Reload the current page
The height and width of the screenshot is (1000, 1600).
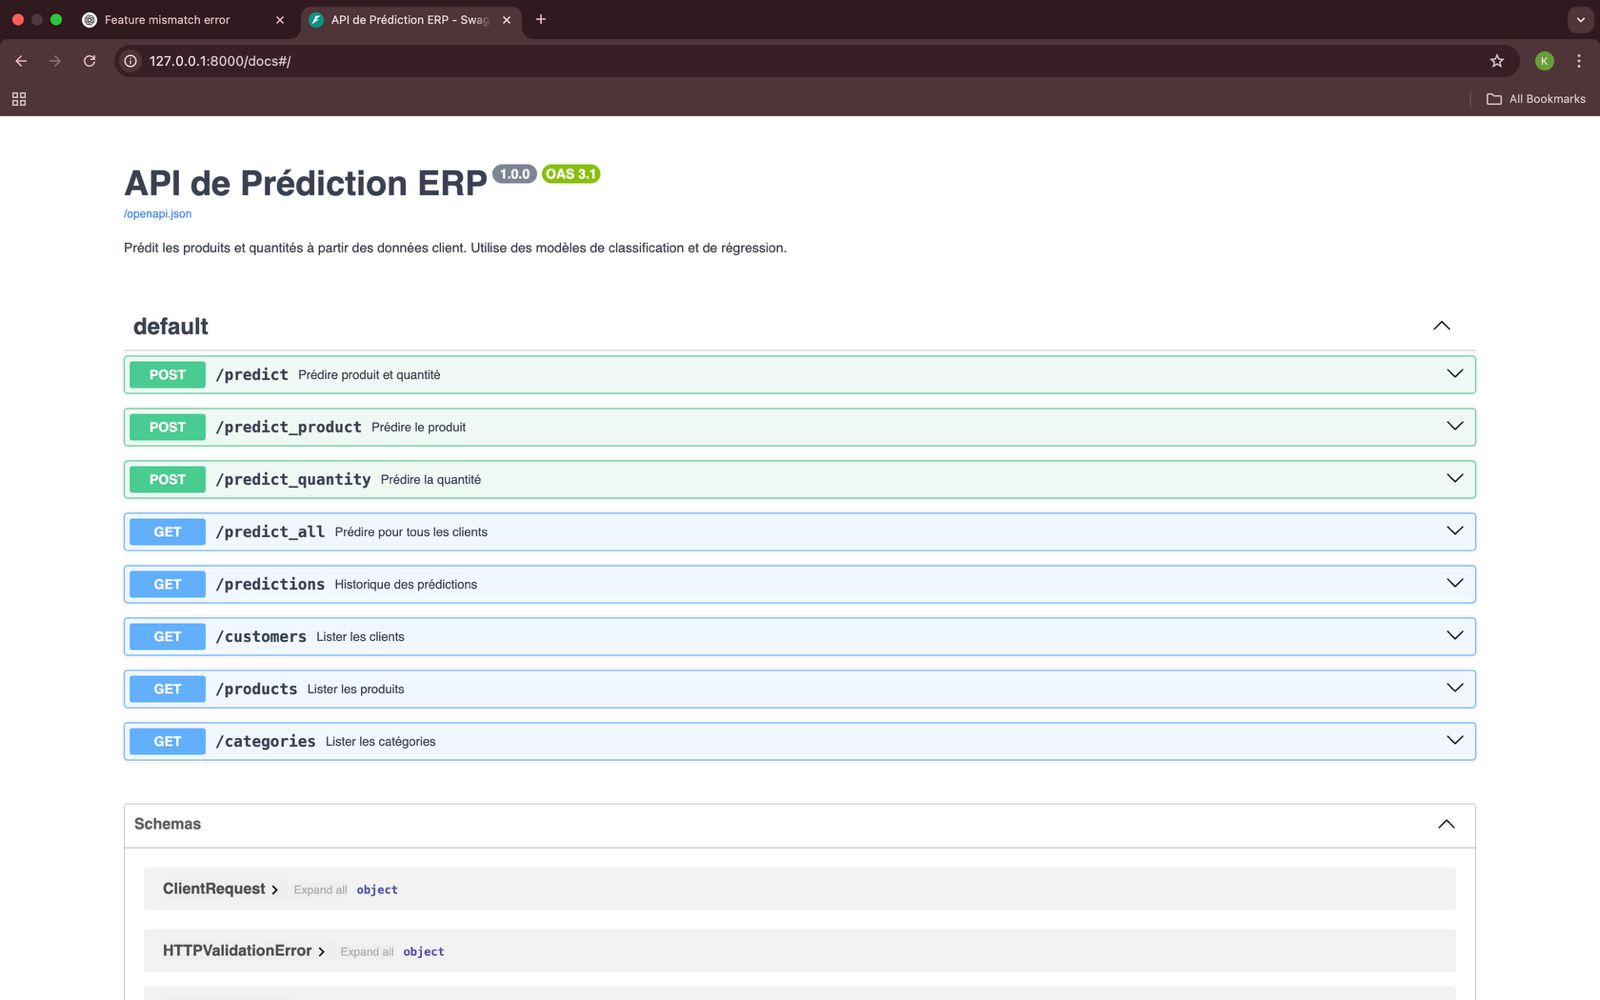point(89,61)
